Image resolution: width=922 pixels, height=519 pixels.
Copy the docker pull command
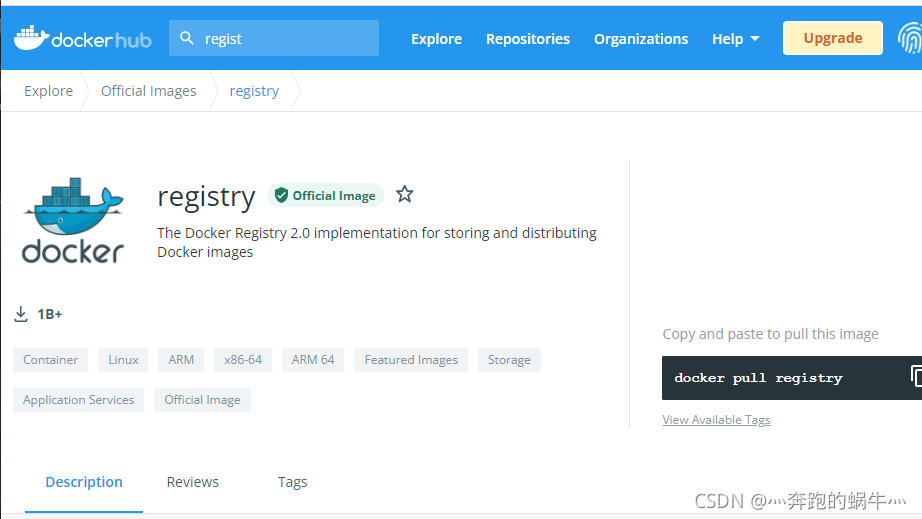click(x=916, y=376)
